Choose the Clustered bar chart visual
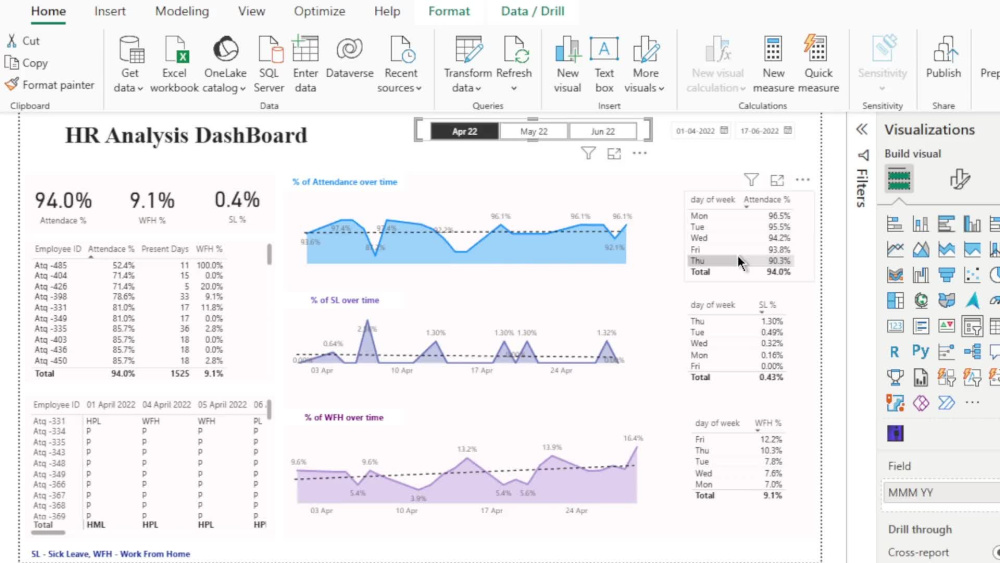The height and width of the screenshot is (563, 1000). point(946,224)
